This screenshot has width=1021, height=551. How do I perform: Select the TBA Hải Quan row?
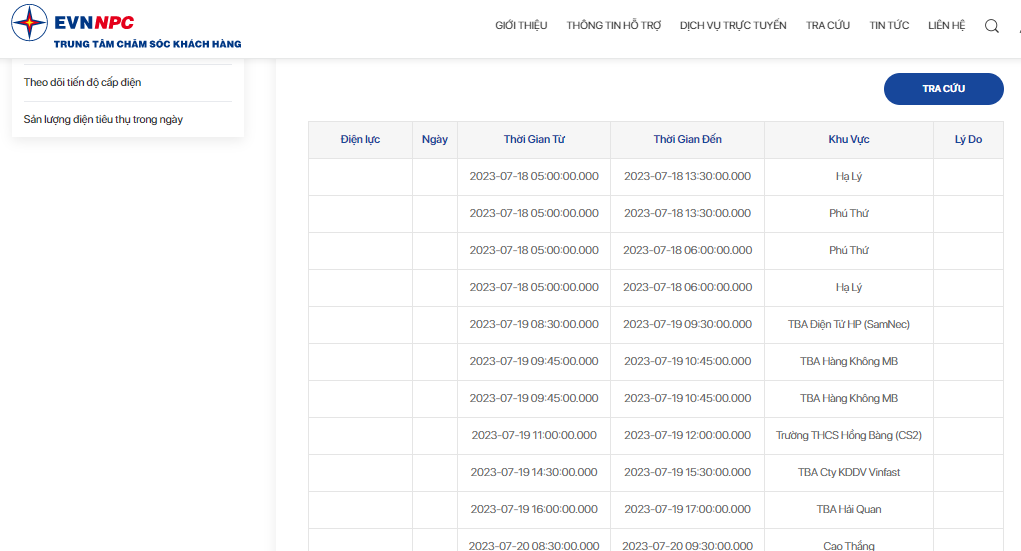coord(656,510)
